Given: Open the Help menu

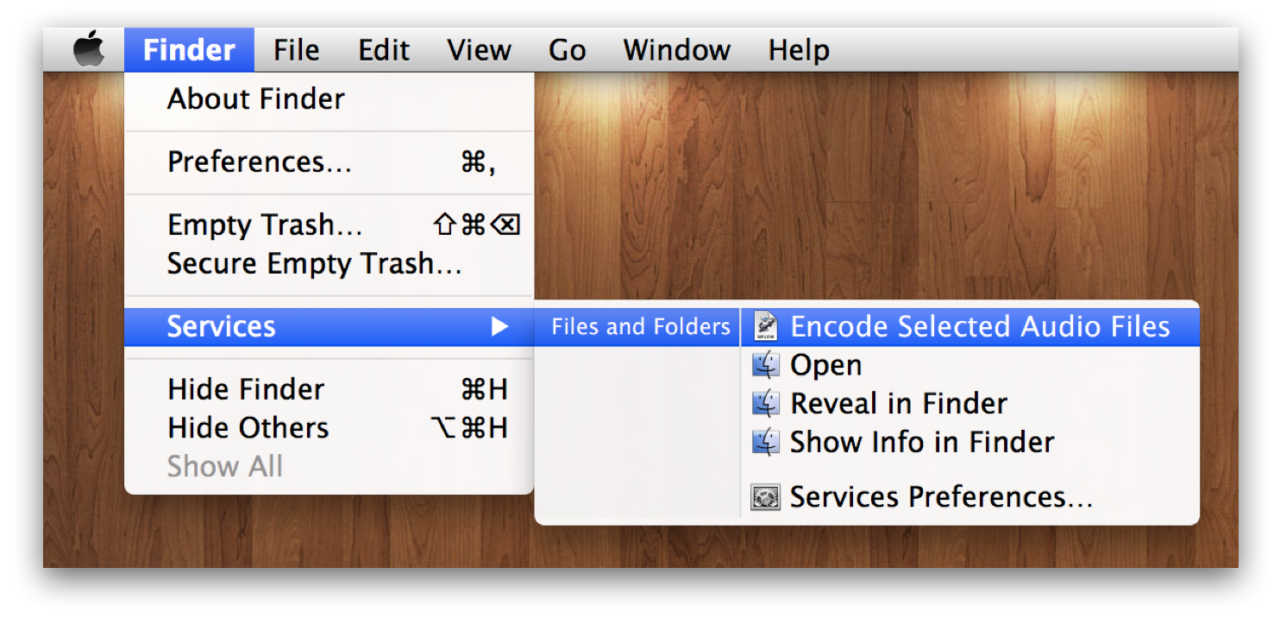Looking at the screenshot, I should tap(798, 50).
